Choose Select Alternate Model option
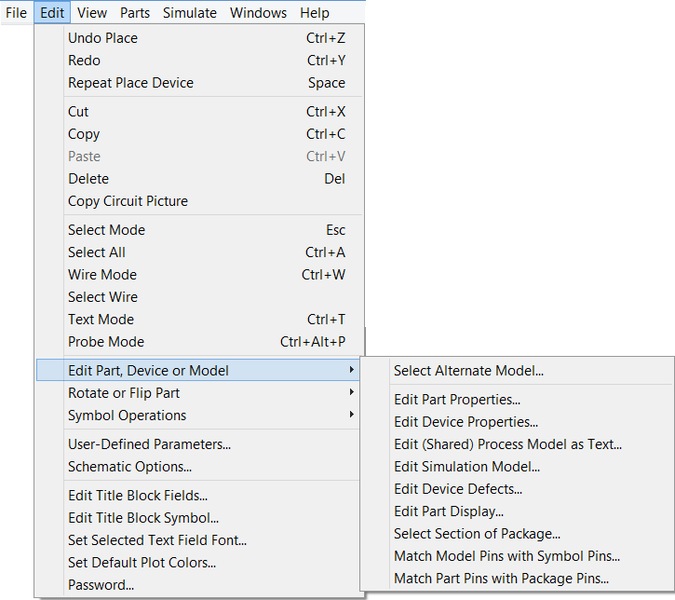Image resolution: width=675 pixels, height=600 pixels. point(469,371)
